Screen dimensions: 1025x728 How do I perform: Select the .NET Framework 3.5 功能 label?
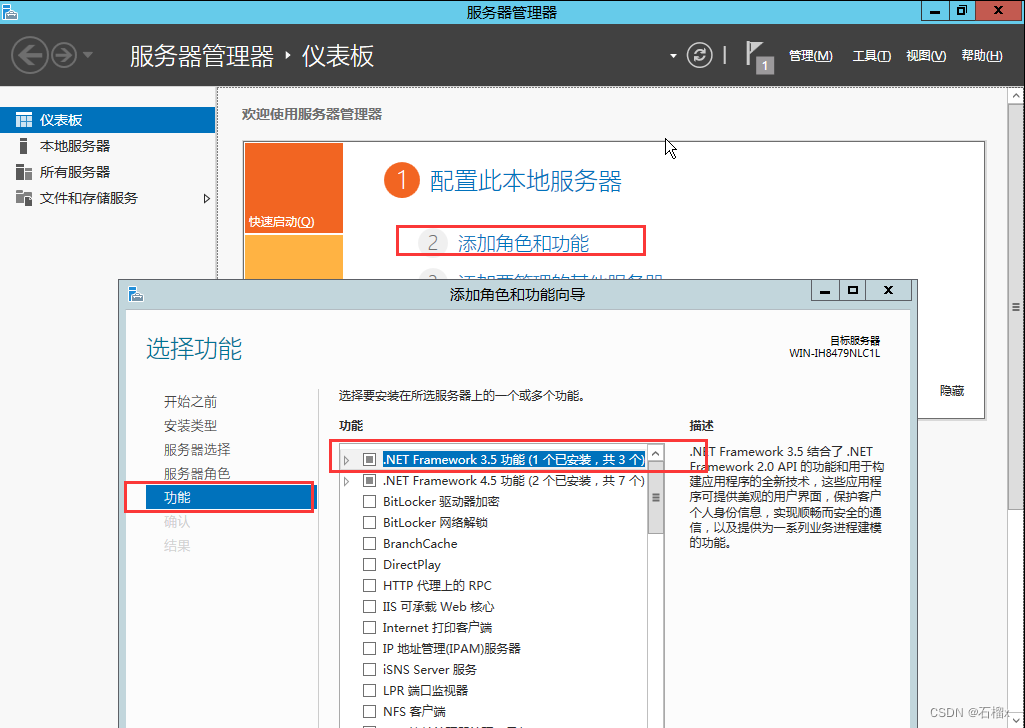click(x=514, y=459)
